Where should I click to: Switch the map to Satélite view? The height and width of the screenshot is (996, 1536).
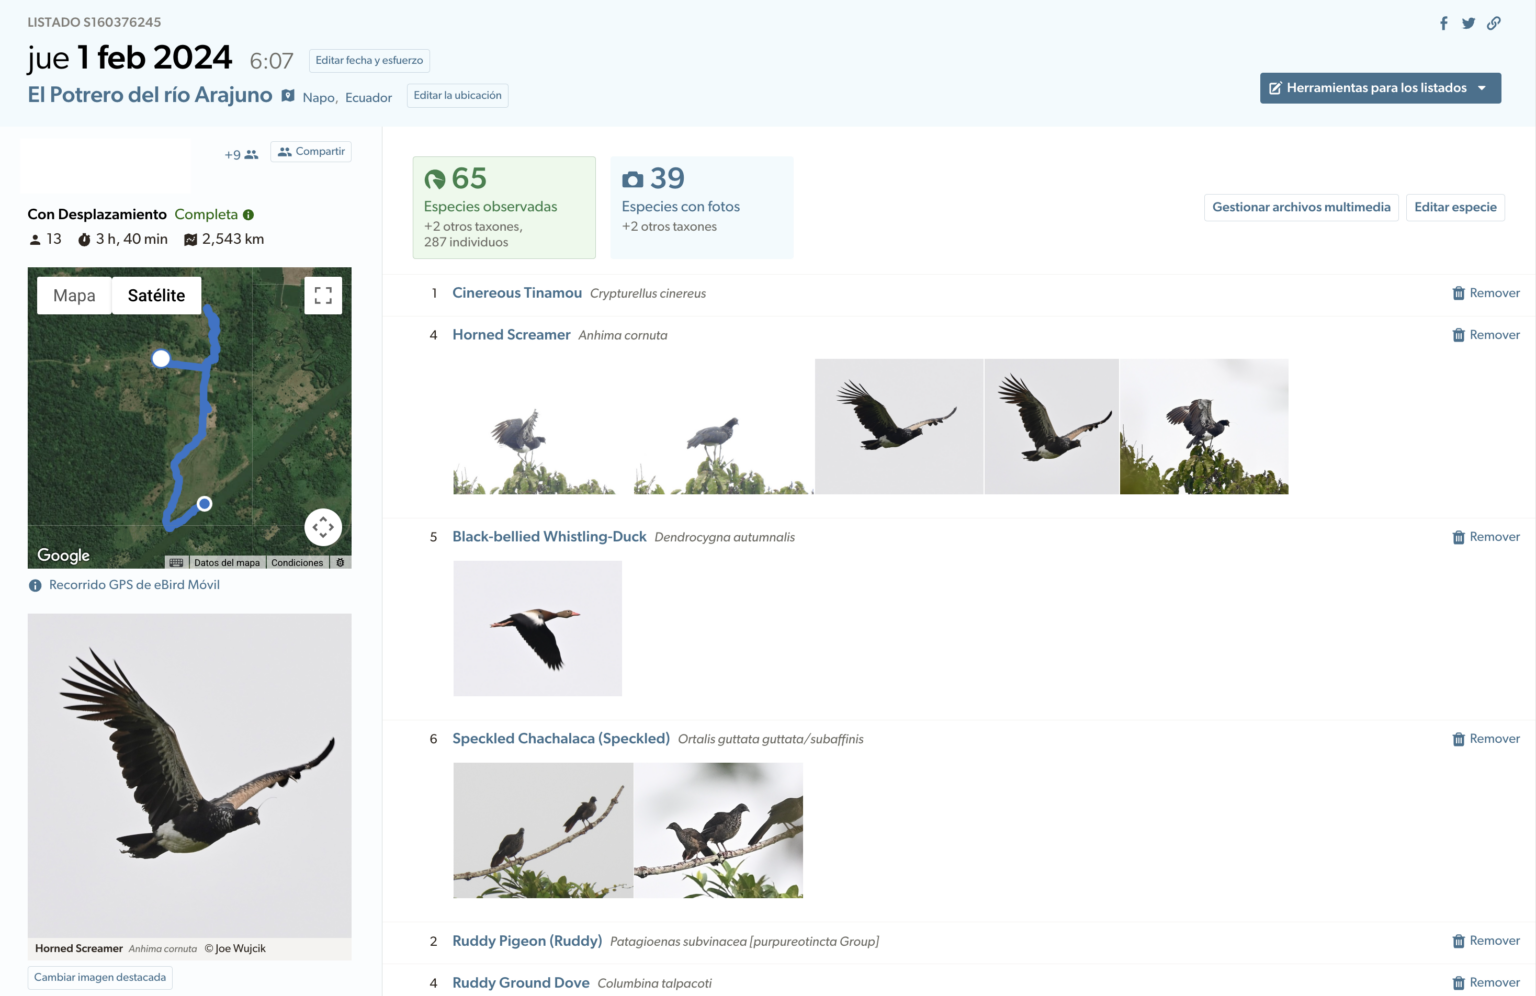(x=156, y=295)
